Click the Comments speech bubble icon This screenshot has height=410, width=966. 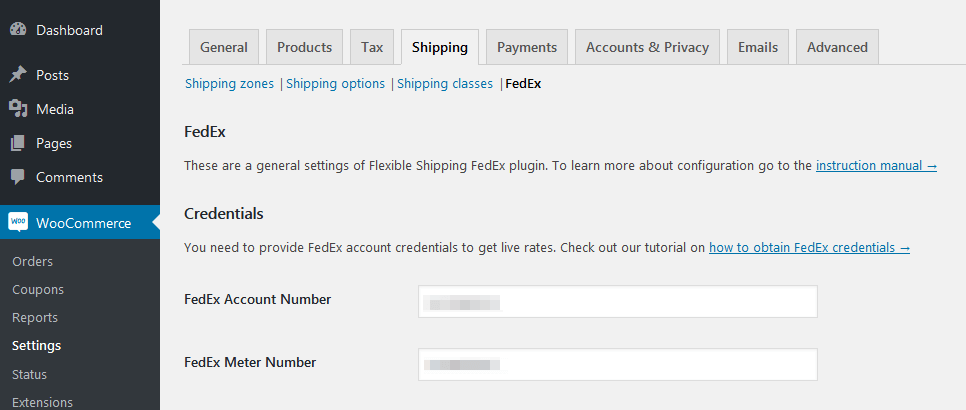(18, 177)
